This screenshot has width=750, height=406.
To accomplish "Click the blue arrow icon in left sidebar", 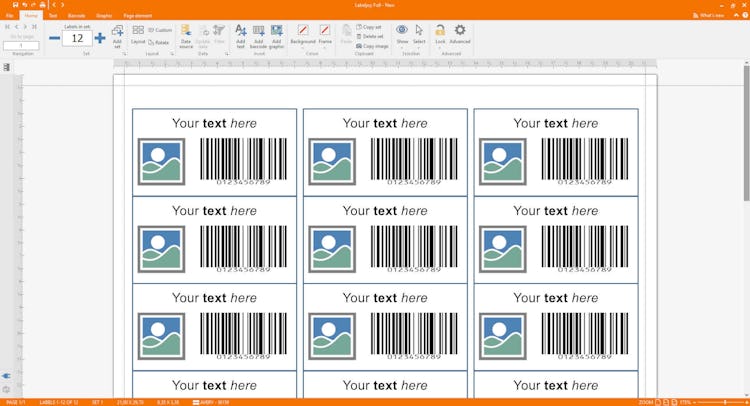I will click(x=6, y=376).
